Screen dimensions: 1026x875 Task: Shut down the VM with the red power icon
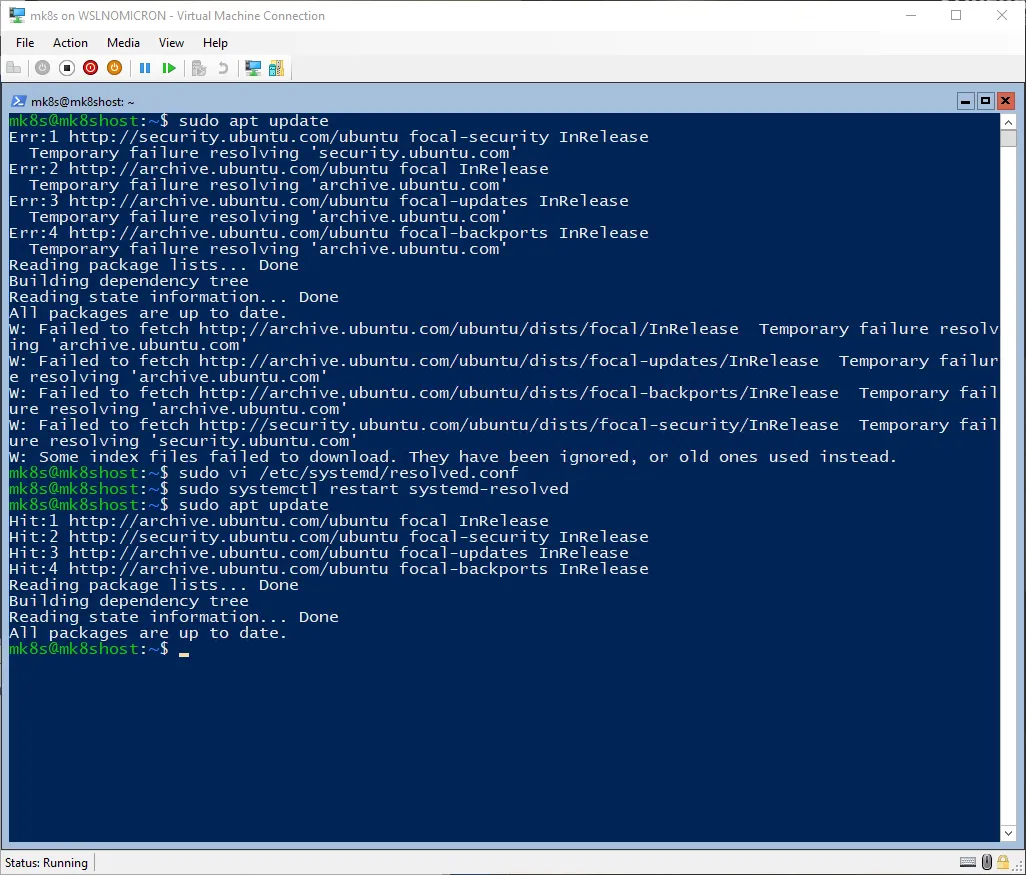(x=91, y=68)
